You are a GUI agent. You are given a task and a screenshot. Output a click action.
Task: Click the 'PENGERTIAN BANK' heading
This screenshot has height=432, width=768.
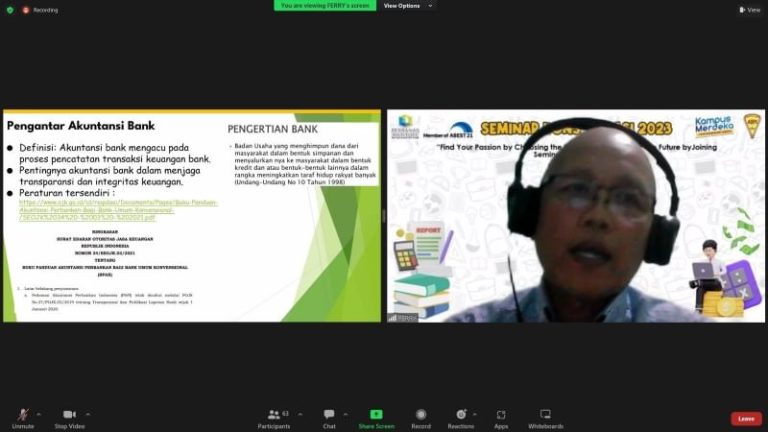click(x=272, y=129)
